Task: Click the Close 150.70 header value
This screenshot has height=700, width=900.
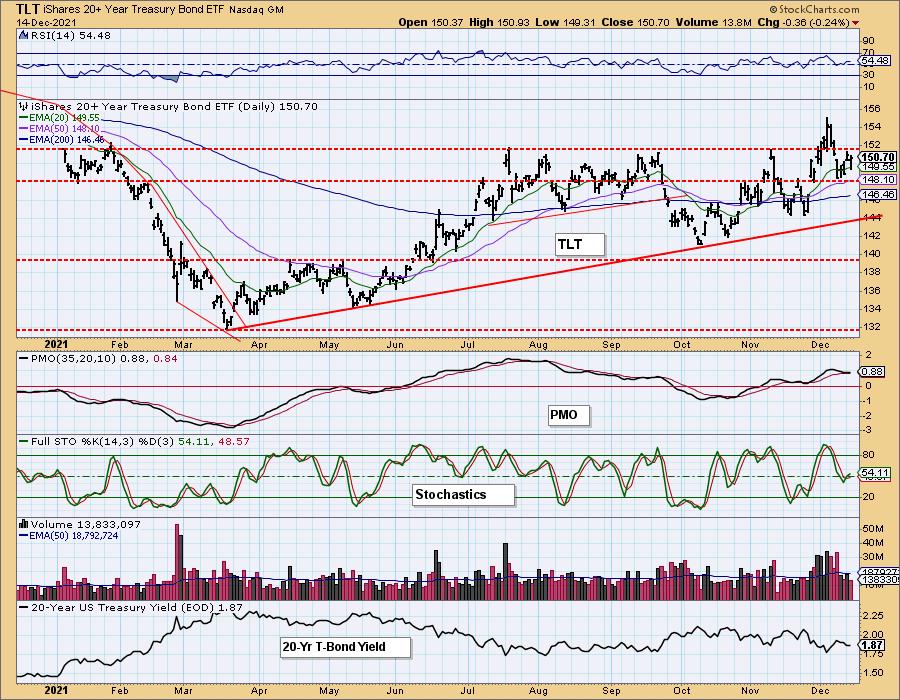Action: click(x=635, y=22)
